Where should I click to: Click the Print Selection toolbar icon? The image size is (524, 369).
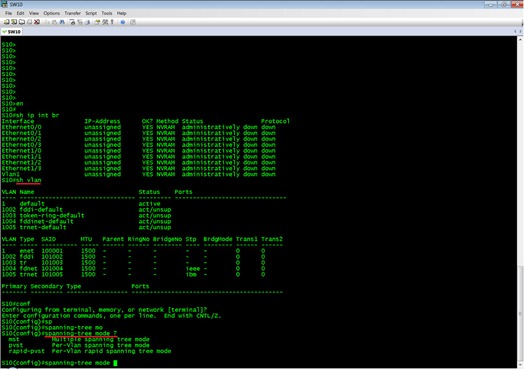[x=80, y=22]
